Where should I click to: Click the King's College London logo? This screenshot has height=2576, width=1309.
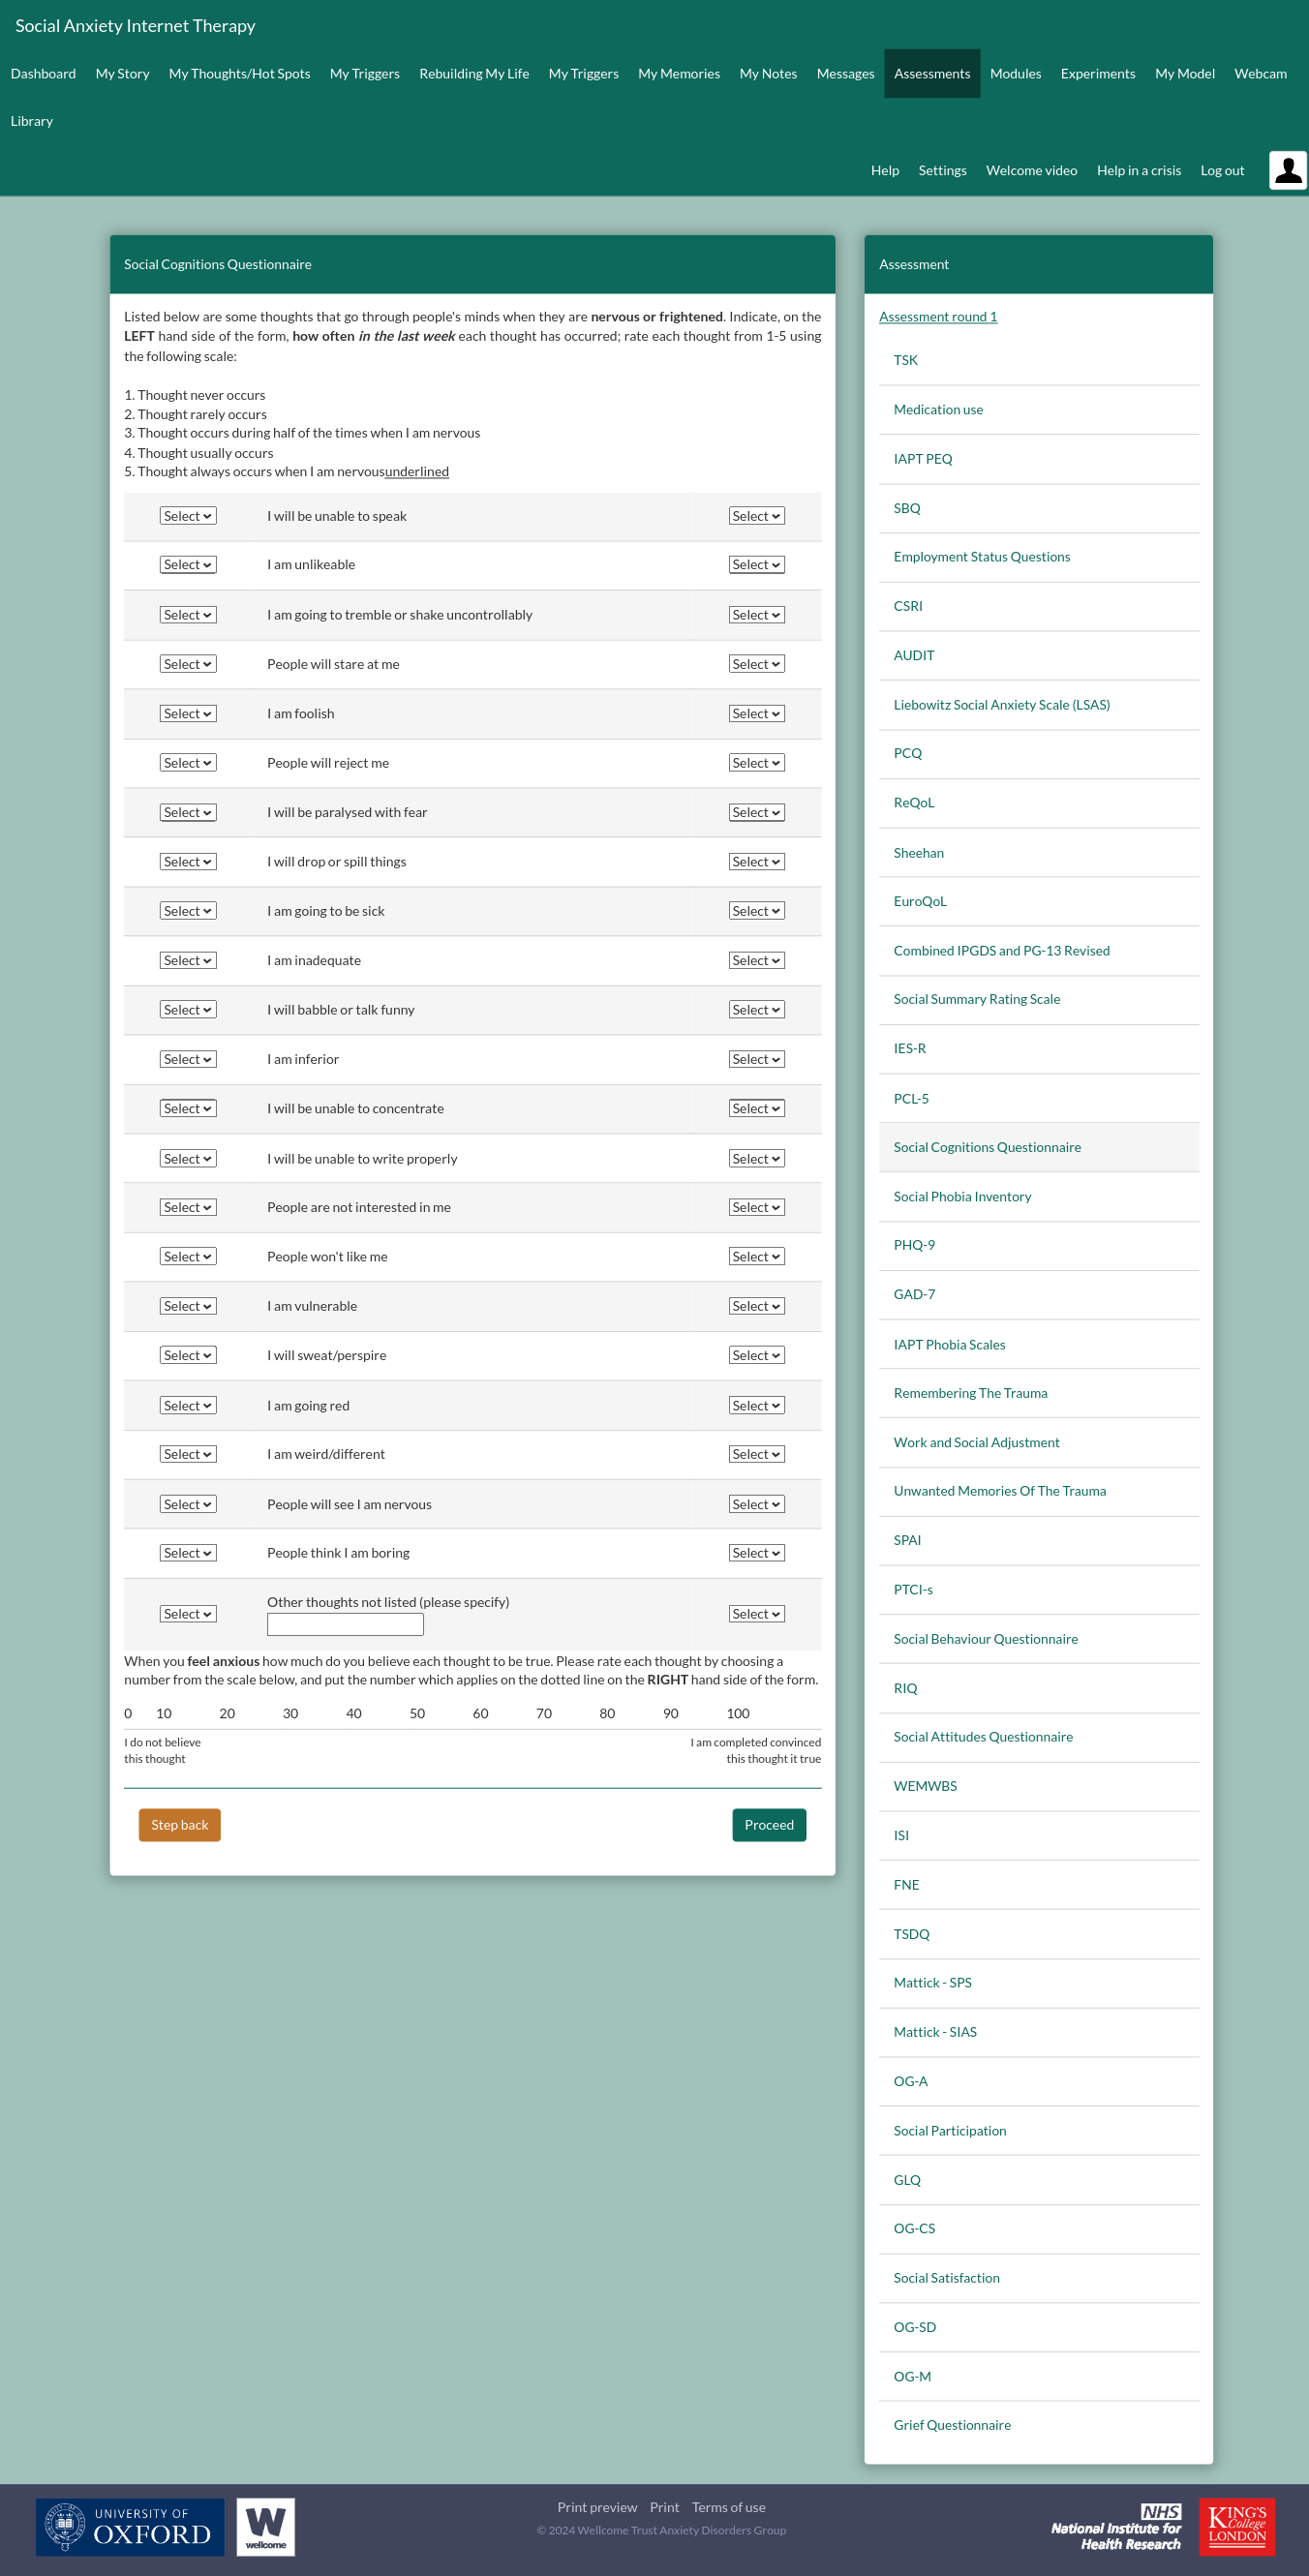tap(1236, 2526)
